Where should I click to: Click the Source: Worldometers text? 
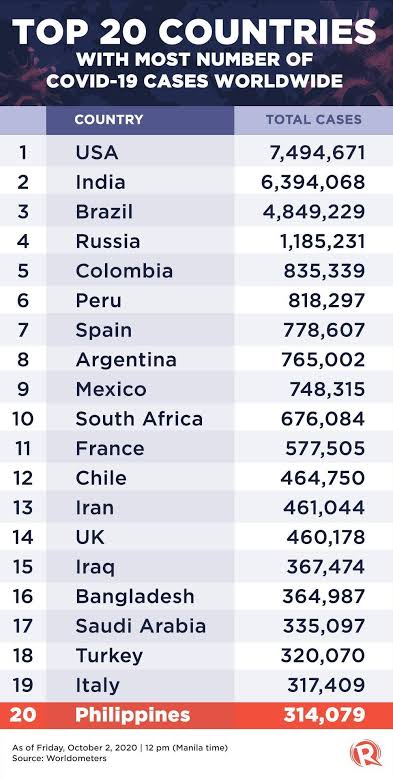click(60, 759)
